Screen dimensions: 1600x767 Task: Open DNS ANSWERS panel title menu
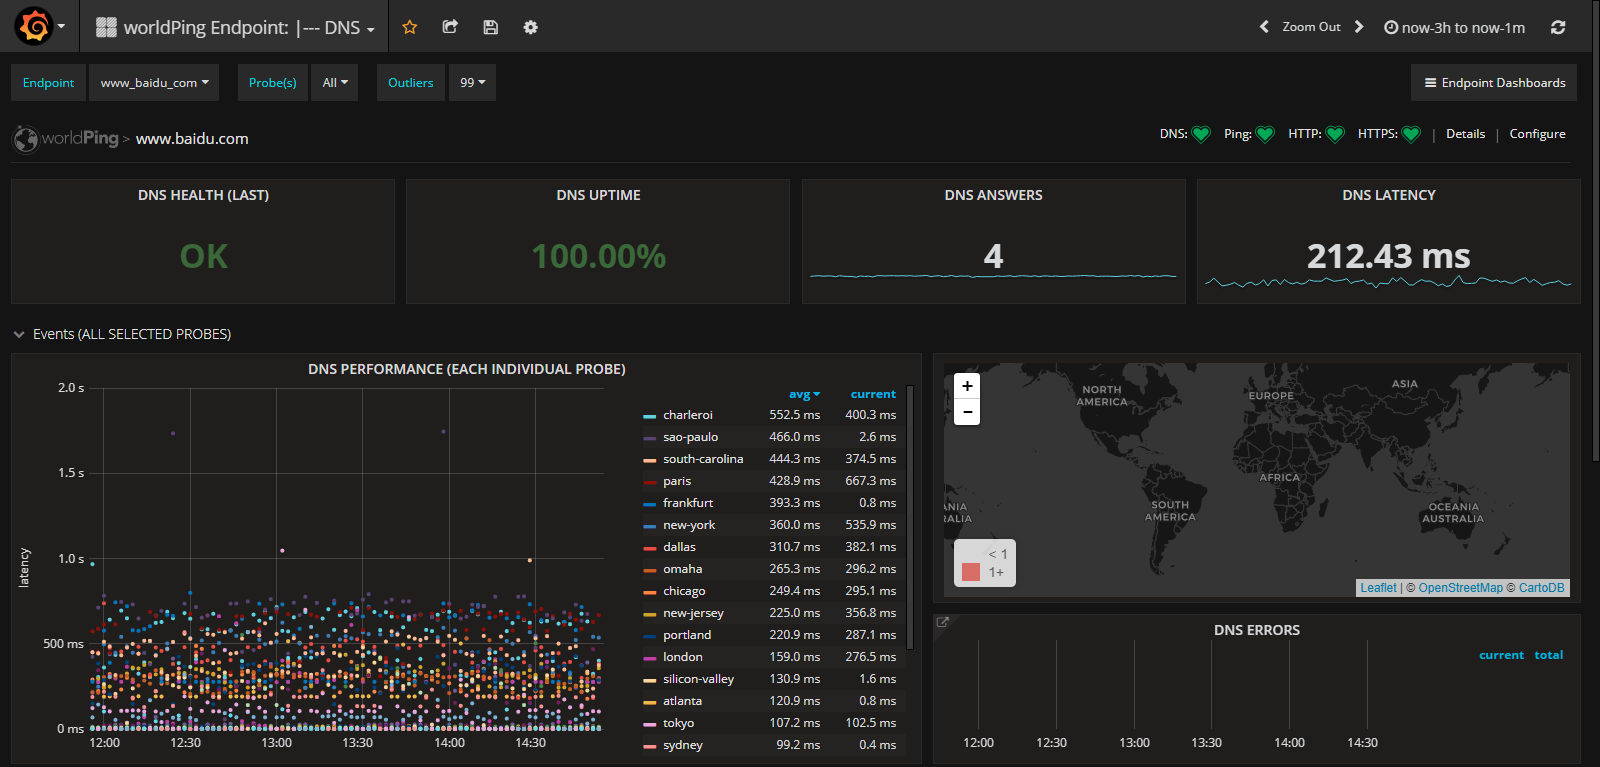coord(993,195)
